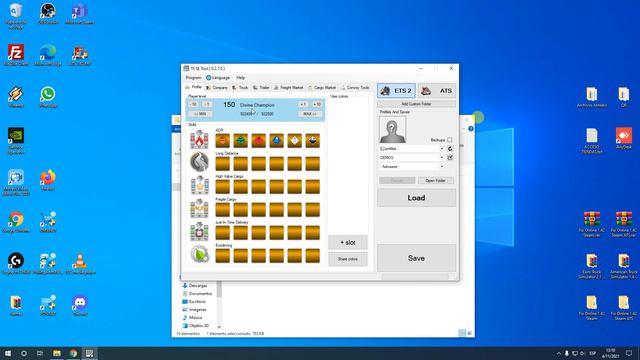Switch to the Company tab
Viewport: 640px width, 360px height.
point(217,88)
